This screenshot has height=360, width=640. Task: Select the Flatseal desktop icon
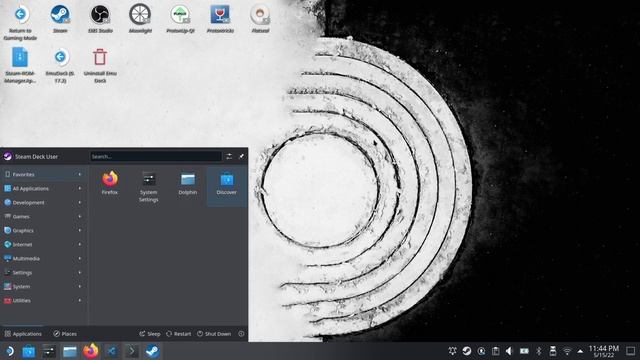(260, 19)
